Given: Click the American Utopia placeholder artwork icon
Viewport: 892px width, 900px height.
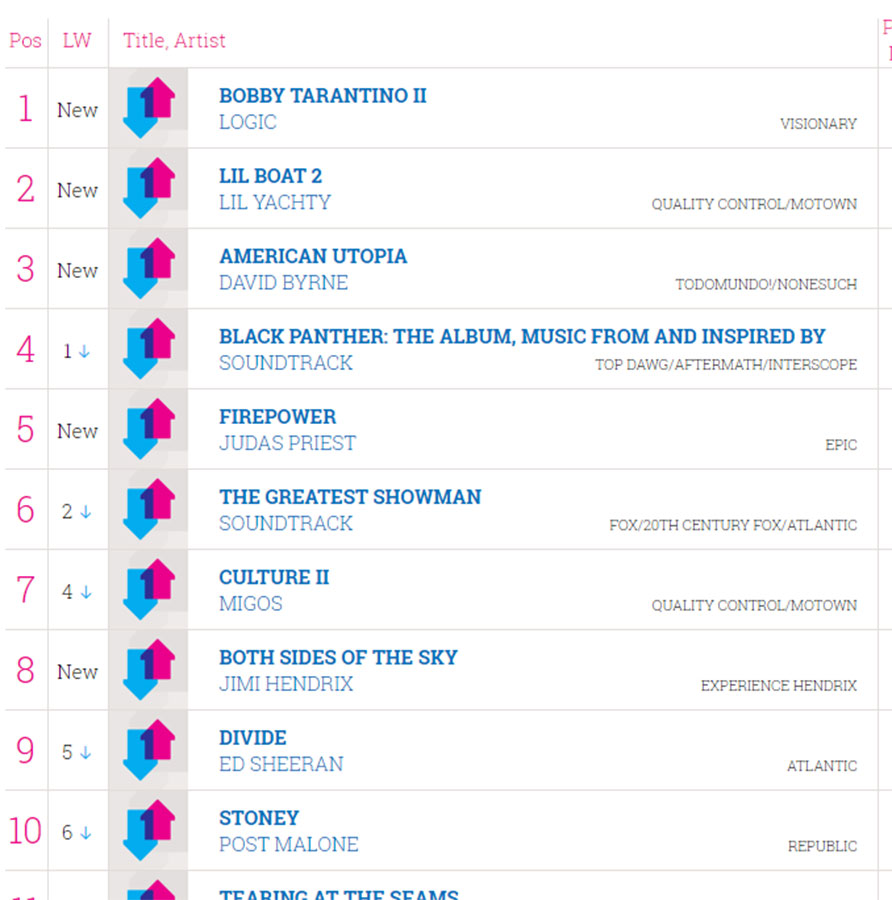Looking at the screenshot, I should (148, 269).
